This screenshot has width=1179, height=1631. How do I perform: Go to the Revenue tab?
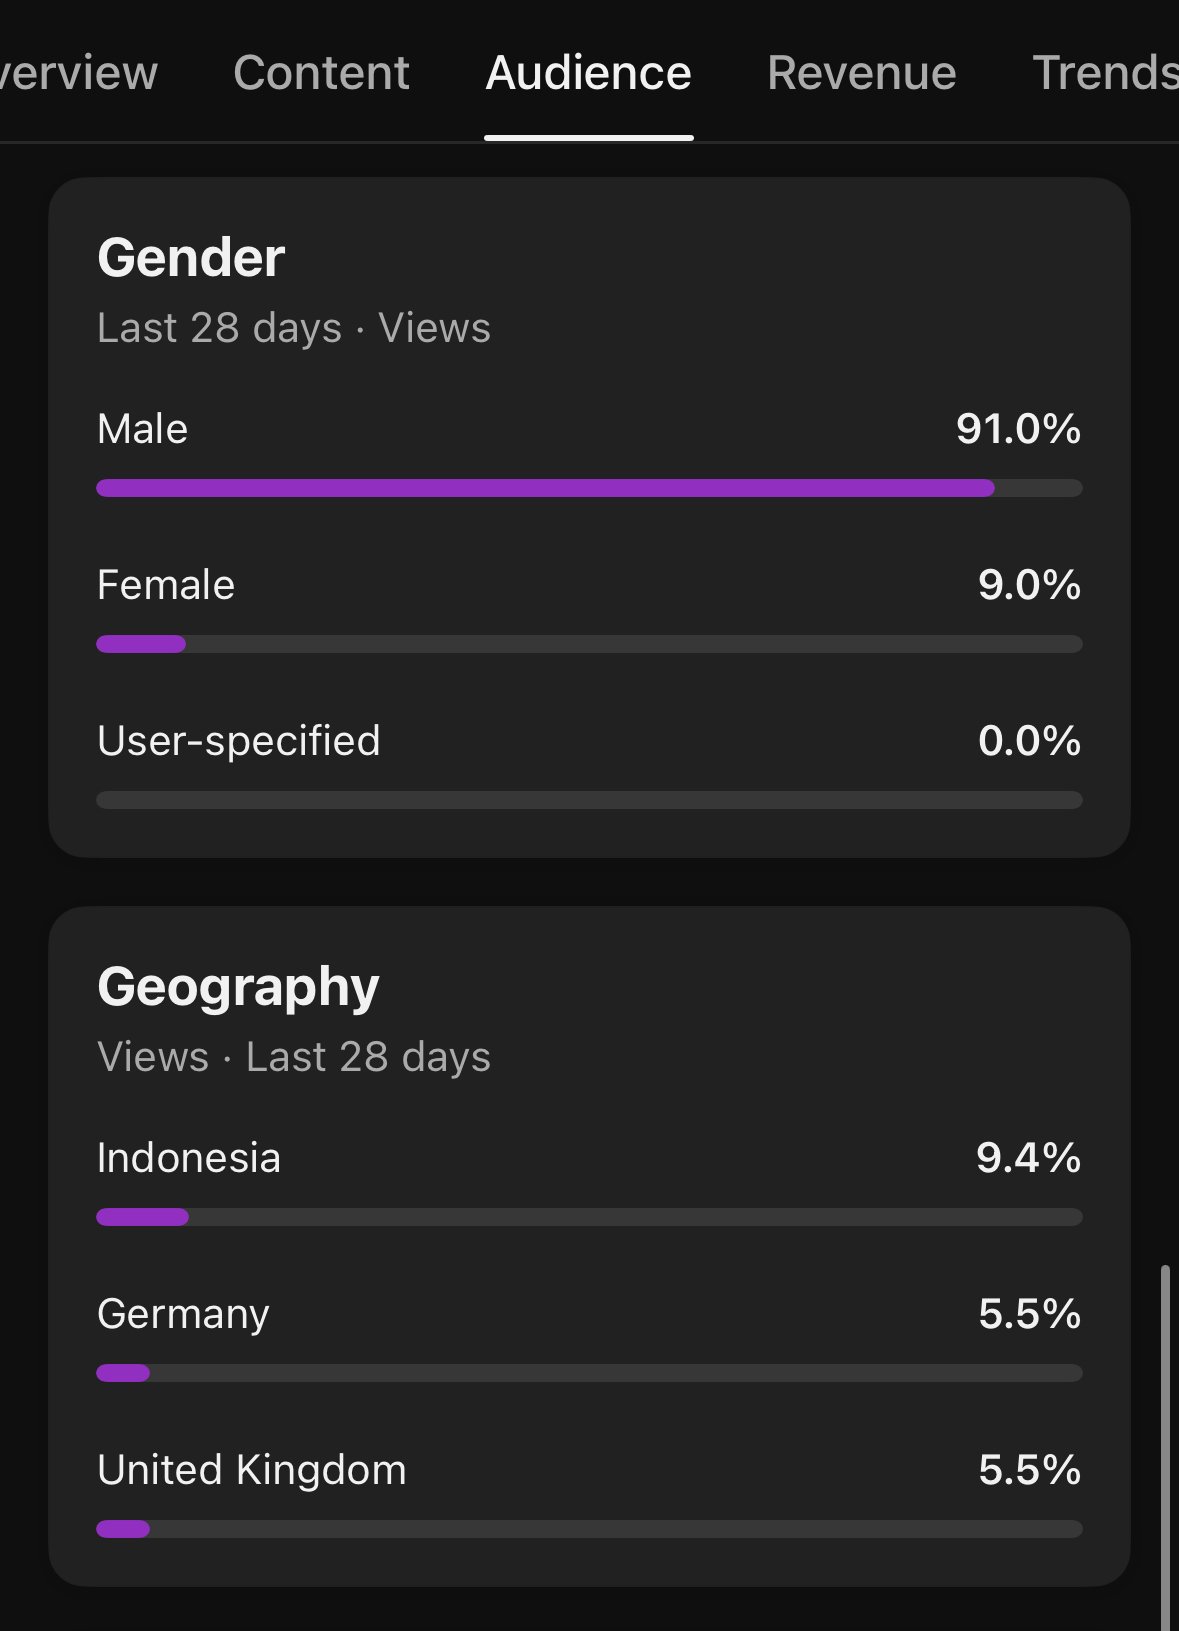pos(861,73)
